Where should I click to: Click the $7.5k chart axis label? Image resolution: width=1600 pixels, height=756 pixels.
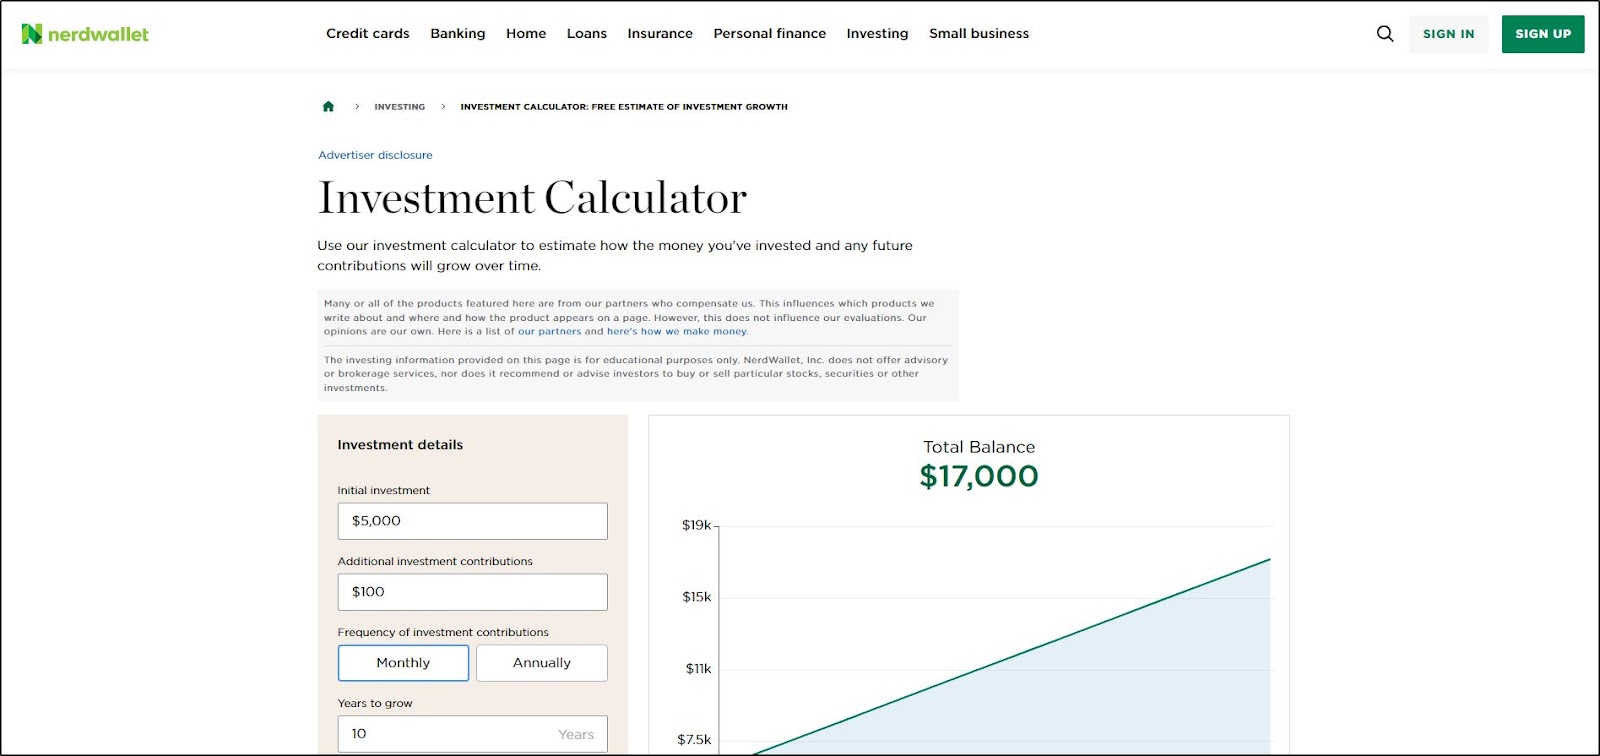pyautogui.click(x=694, y=740)
